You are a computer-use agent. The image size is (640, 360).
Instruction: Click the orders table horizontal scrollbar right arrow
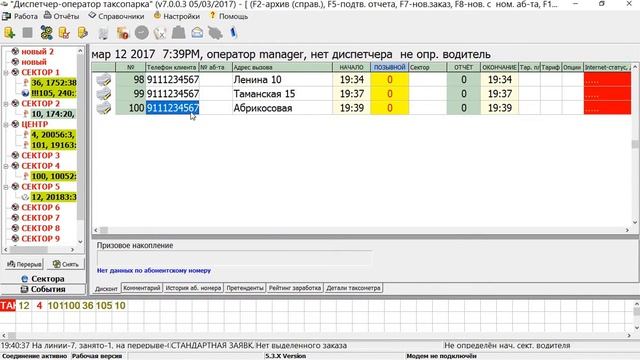[627, 230]
